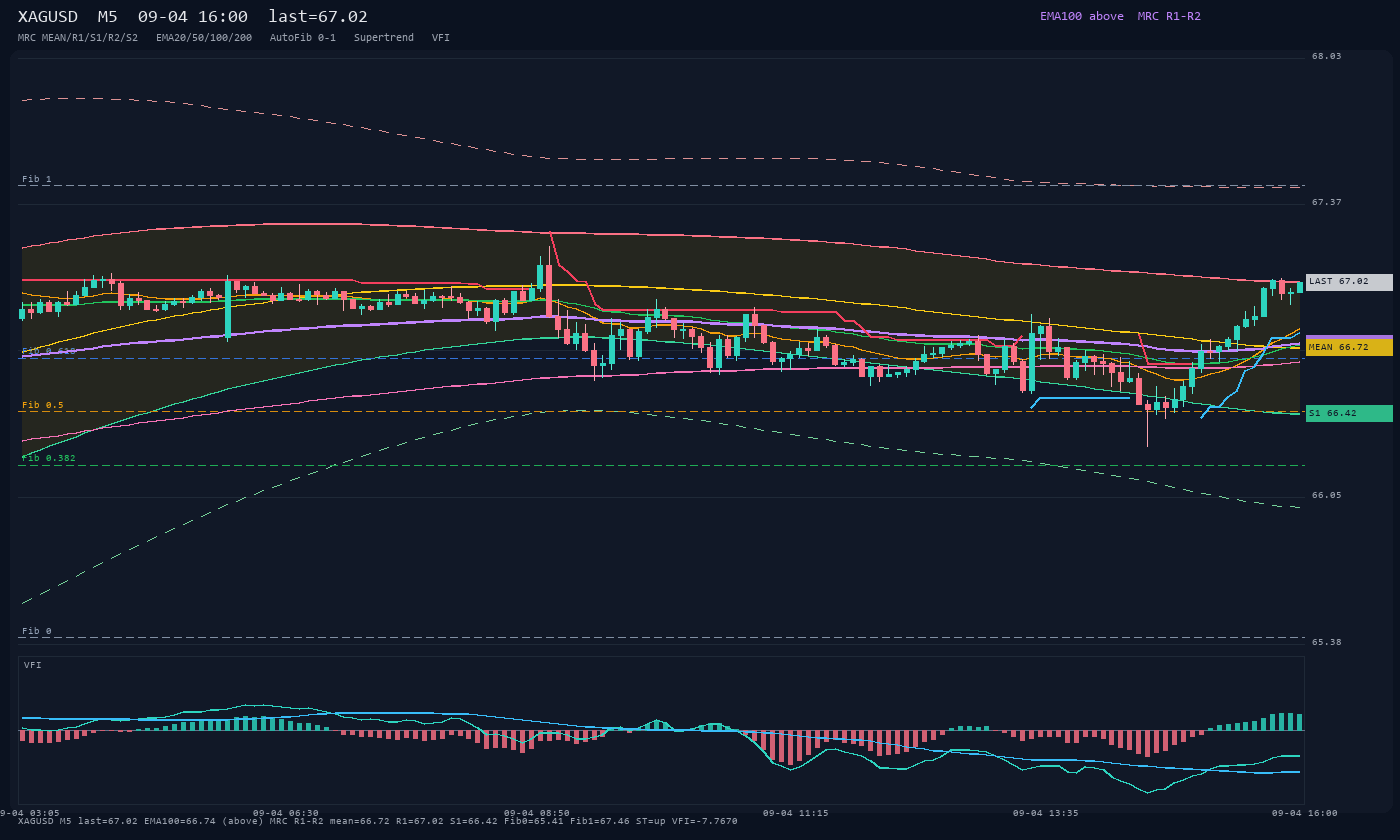1400x840 pixels.
Task: Click the yellow 'MEAN 66.72' price tag
Action: click(1349, 347)
